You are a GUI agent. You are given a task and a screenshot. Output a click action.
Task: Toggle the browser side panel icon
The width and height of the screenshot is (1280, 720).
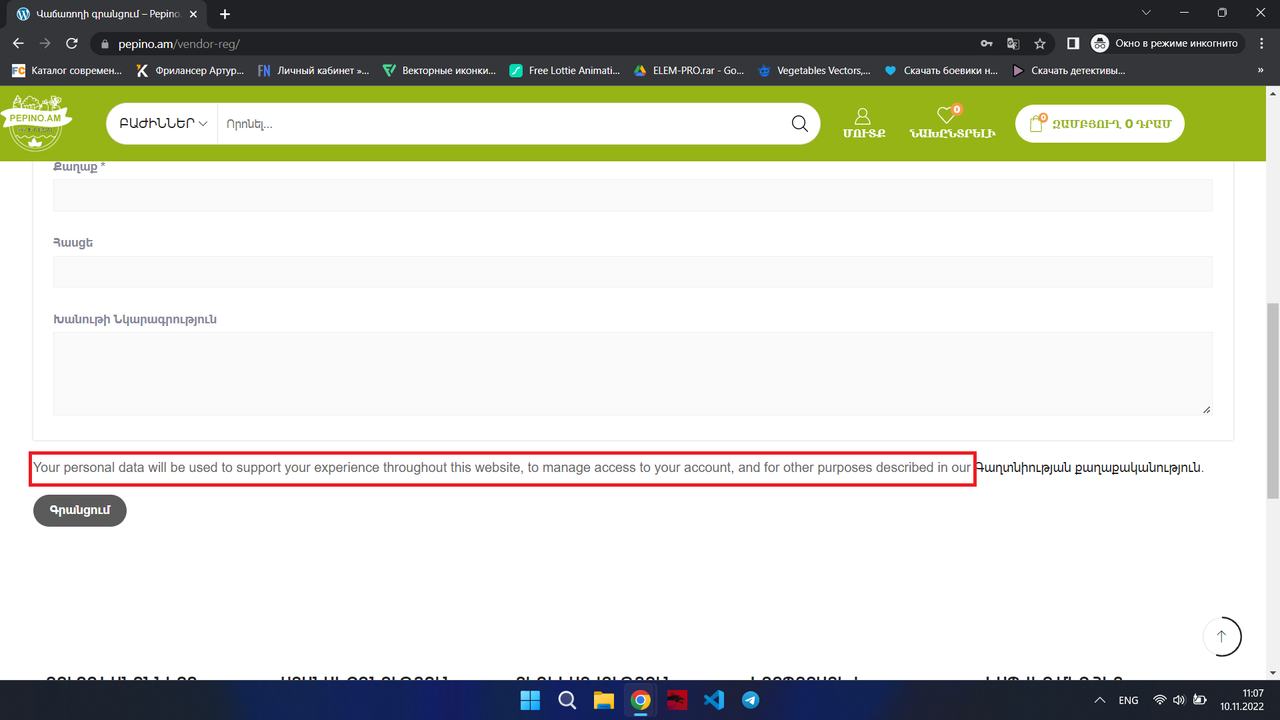[1073, 43]
